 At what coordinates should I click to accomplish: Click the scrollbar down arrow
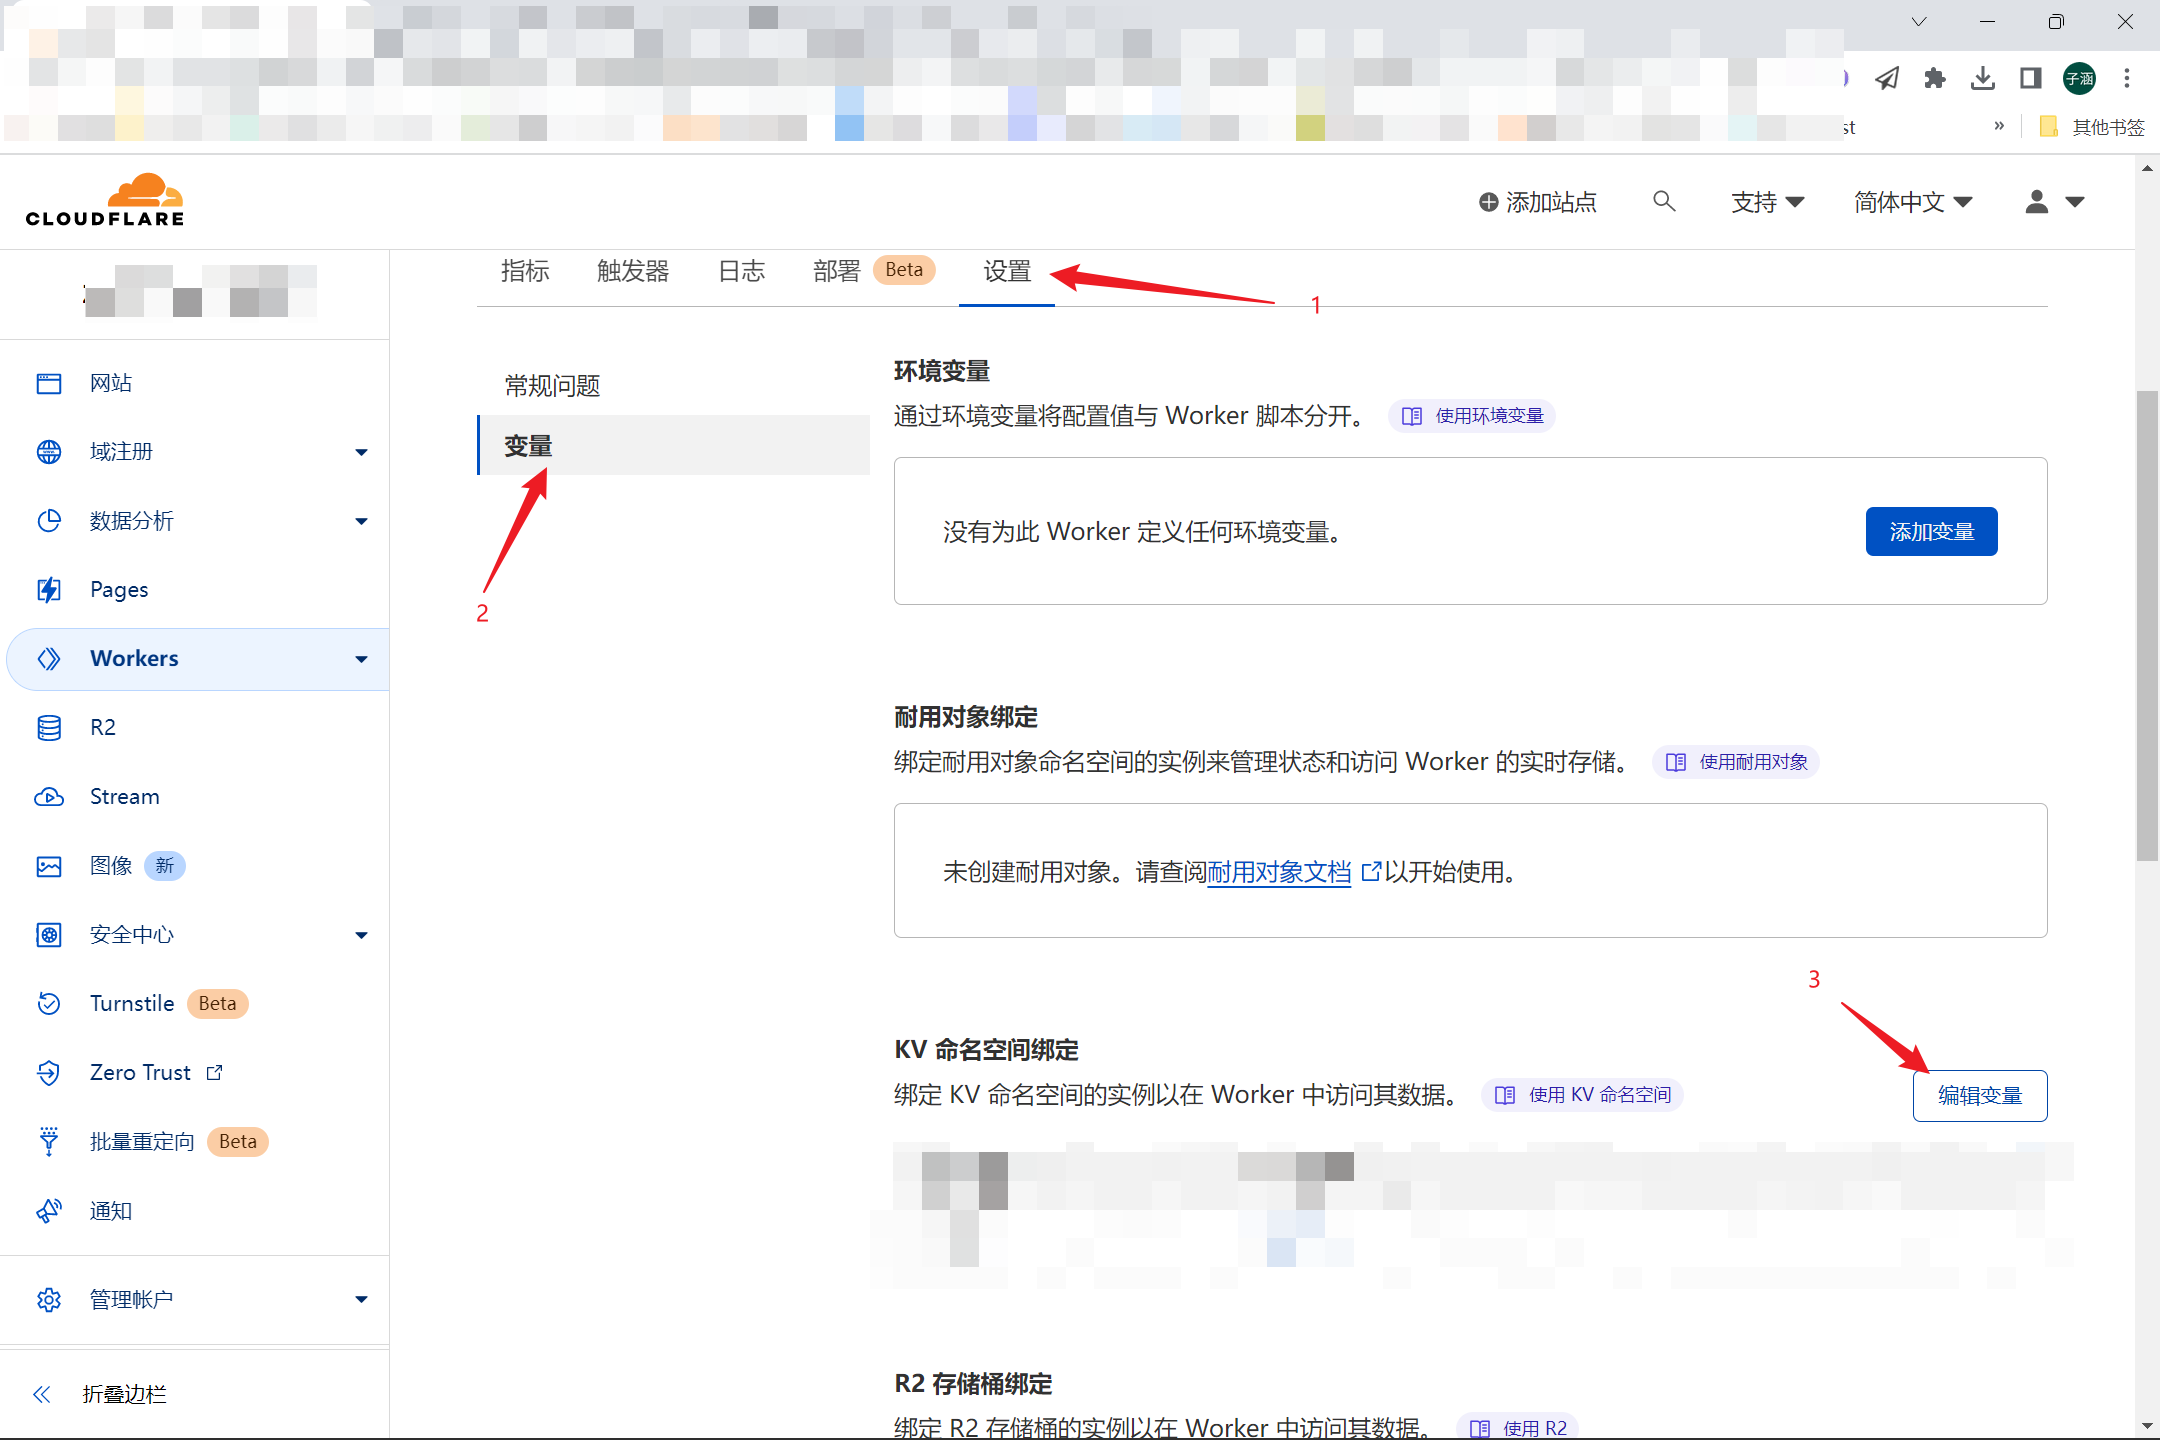point(2147,1426)
